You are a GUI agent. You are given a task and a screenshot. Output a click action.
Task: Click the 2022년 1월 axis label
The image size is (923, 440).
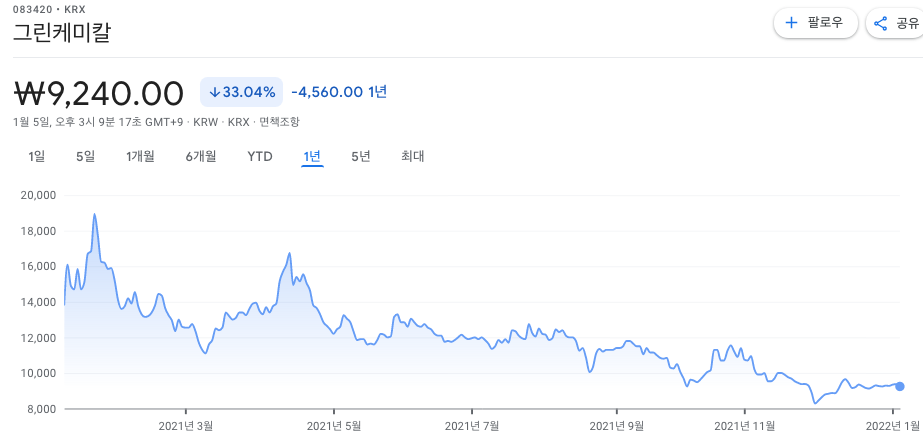tap(893, 426)
